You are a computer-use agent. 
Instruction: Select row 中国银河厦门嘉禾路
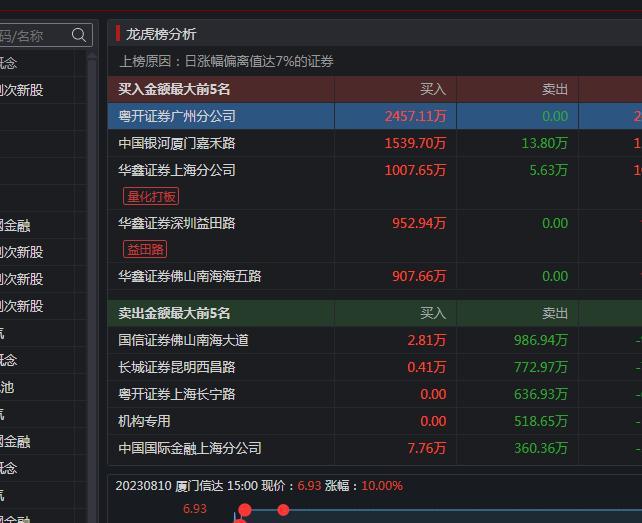click(375, 143)
